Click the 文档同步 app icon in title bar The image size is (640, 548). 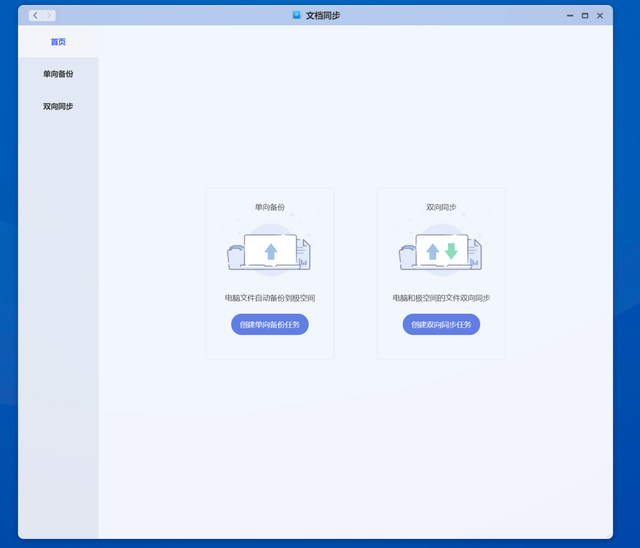click(x=297, y=15)
